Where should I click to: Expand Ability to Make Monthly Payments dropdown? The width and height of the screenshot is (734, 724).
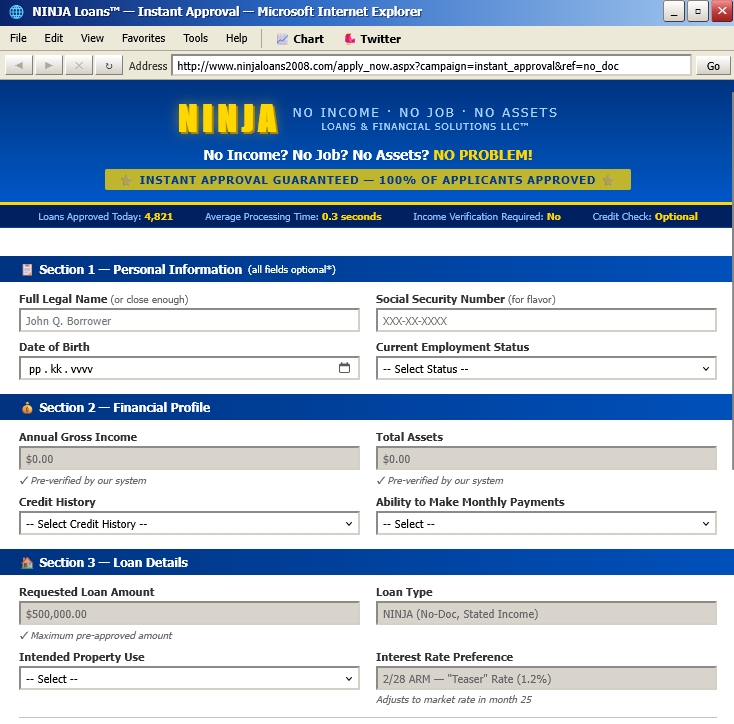(x=546, y=524)
